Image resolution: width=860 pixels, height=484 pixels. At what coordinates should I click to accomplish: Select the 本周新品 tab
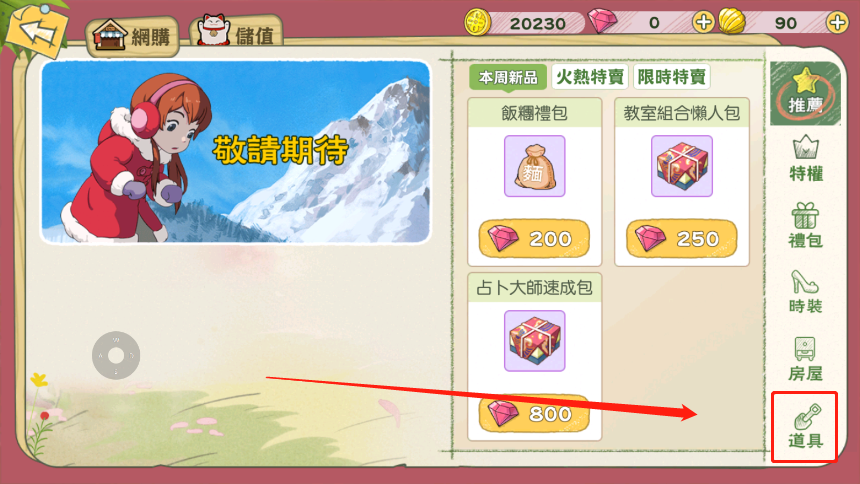(508, 77)
